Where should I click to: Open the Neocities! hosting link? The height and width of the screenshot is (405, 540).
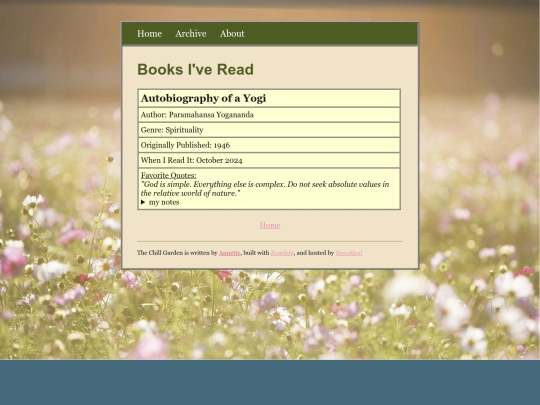(x=349, y=253)
